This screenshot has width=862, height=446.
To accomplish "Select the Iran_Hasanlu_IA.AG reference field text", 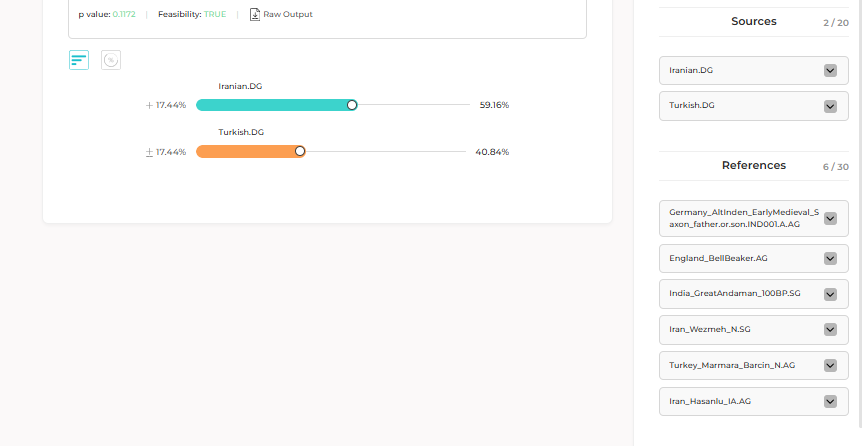I will (x=710, y=401).
